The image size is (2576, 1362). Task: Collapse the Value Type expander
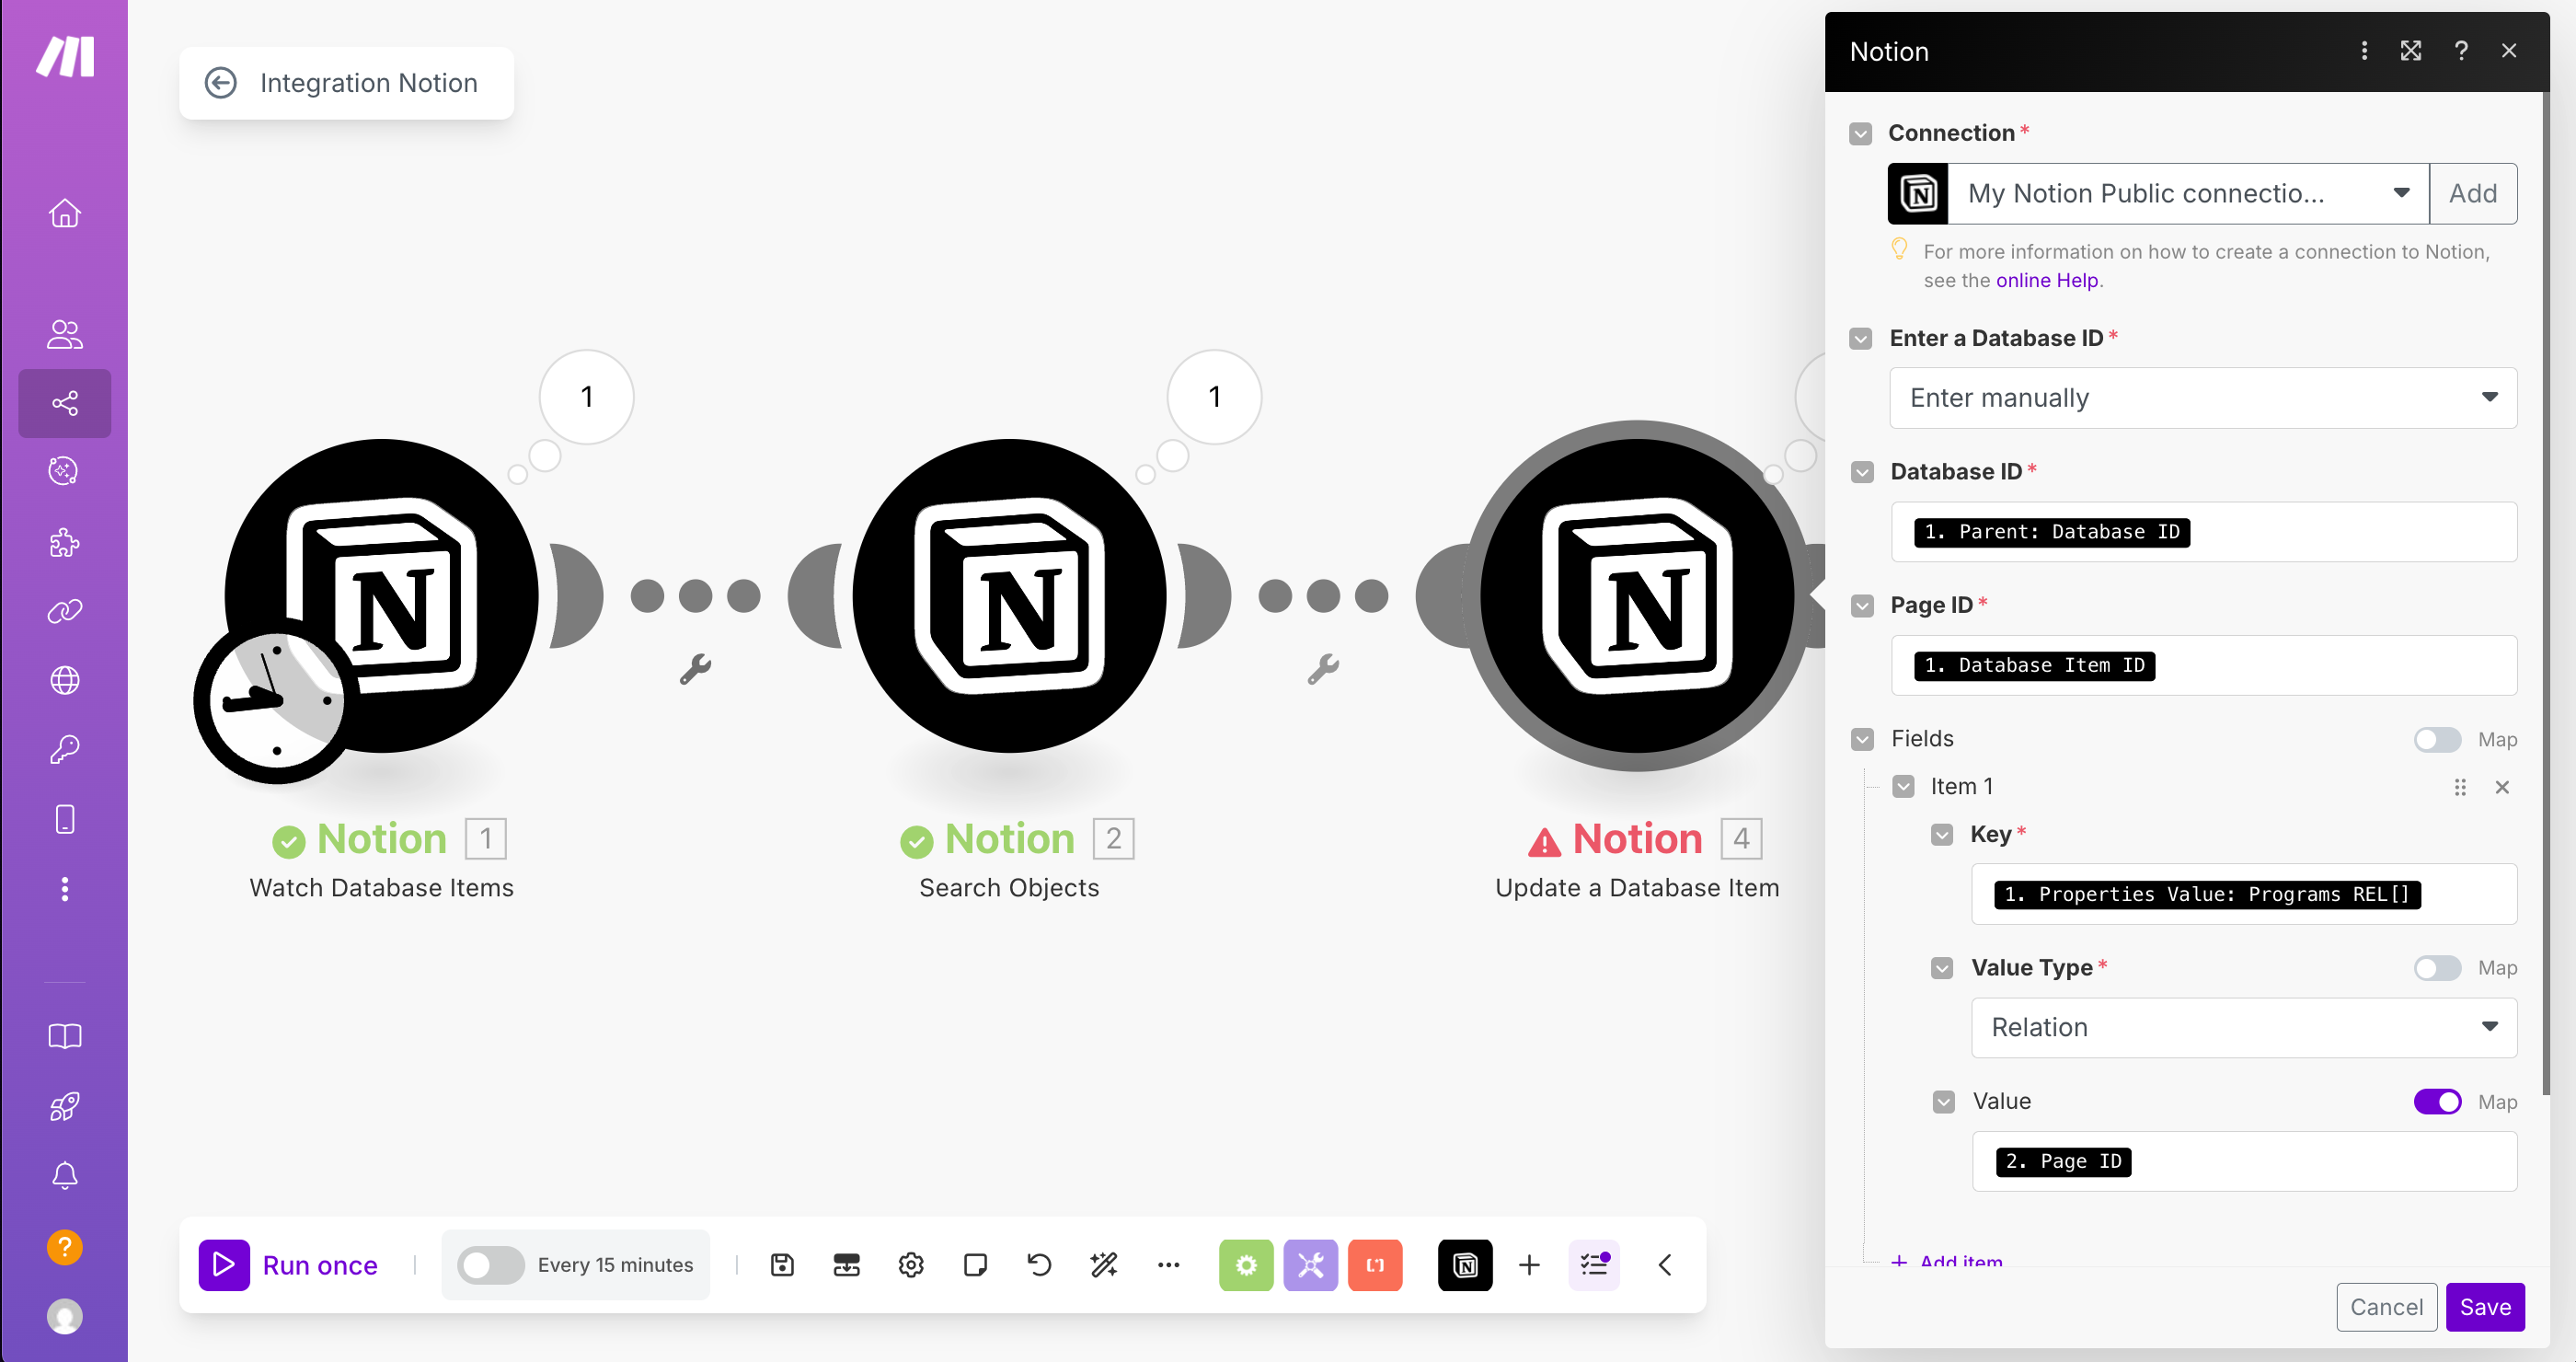(1941, 968)
